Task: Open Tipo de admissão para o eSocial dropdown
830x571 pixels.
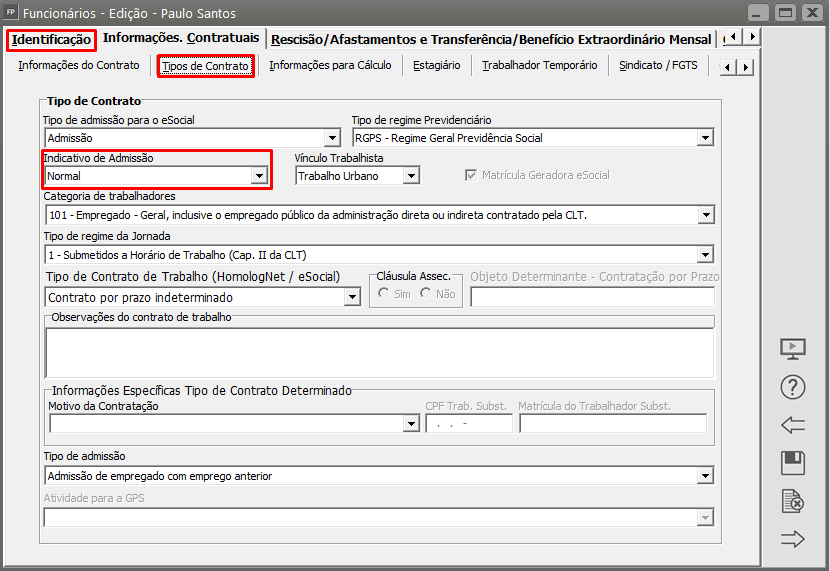Action: [332, 138]
